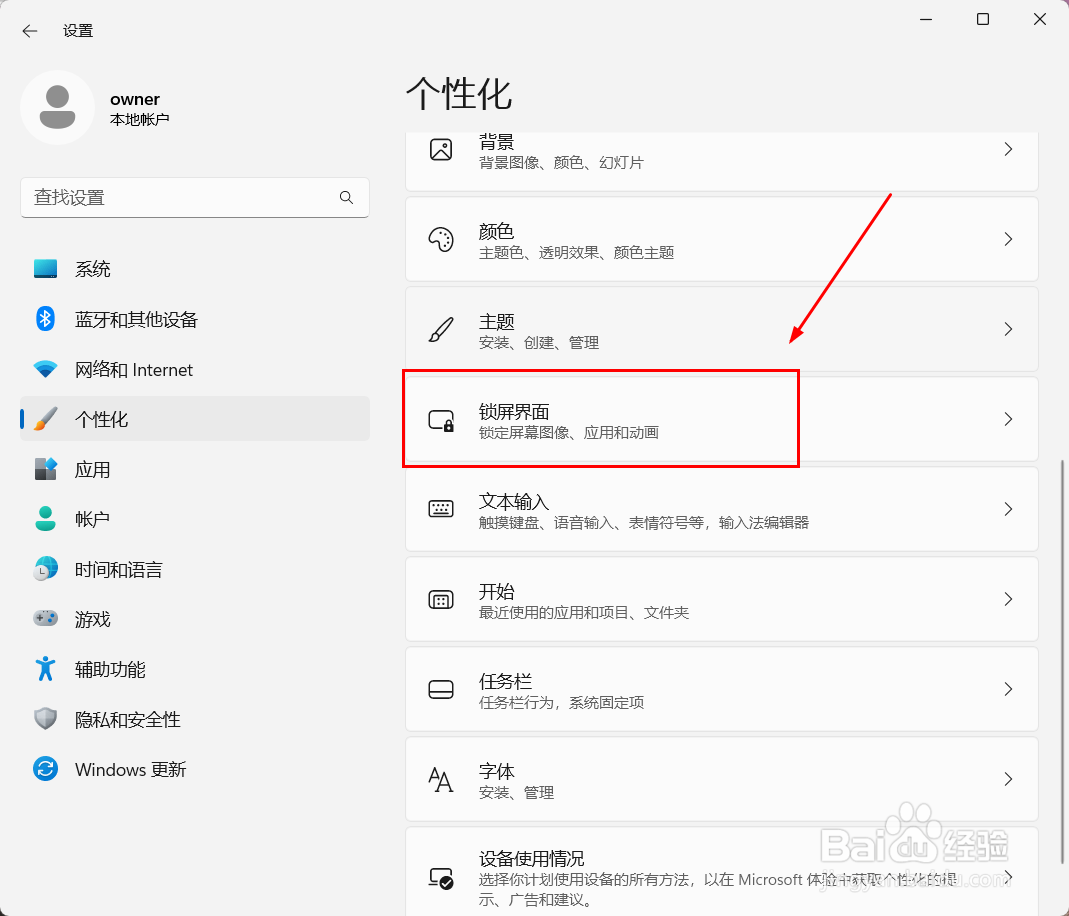Click the owner account avatar
The height and width of the screenshot is (916, 1069).
[x=57, y=106]
